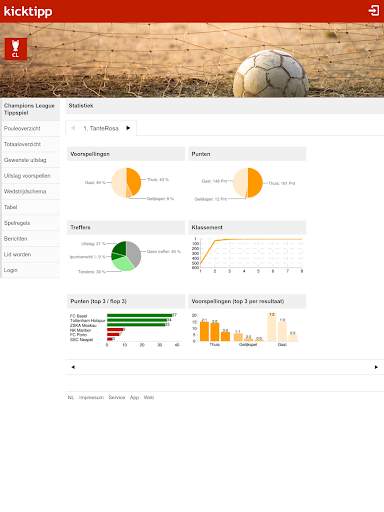Click the football header banner image
This screenshot has width=384, height=512.
click(192, 60)
